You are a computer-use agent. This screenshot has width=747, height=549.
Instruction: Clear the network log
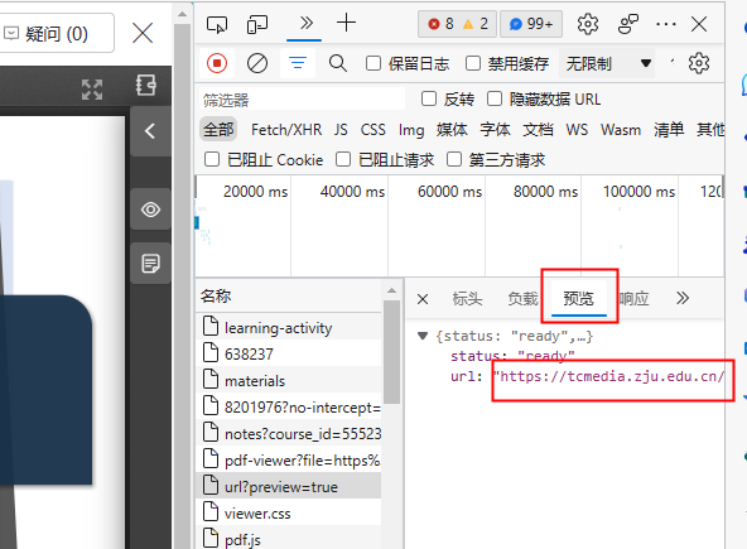(x=257, y=63)
